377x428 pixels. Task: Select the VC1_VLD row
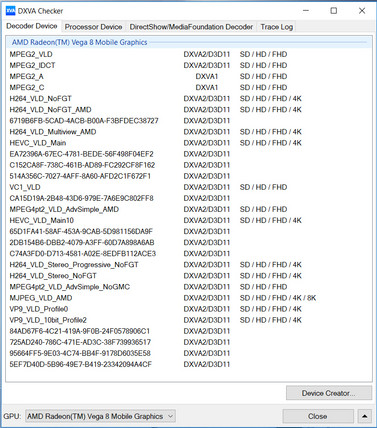coord(189,187)
